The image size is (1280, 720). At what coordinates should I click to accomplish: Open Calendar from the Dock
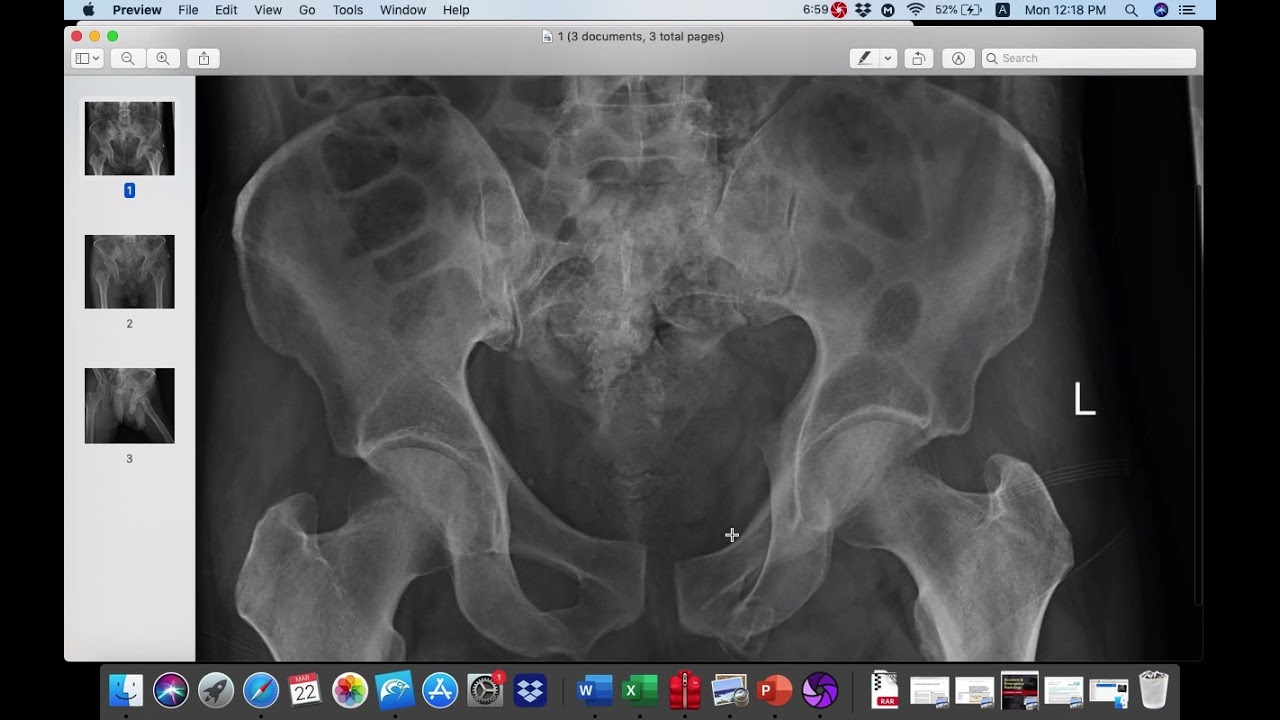(x=305, y=690)
